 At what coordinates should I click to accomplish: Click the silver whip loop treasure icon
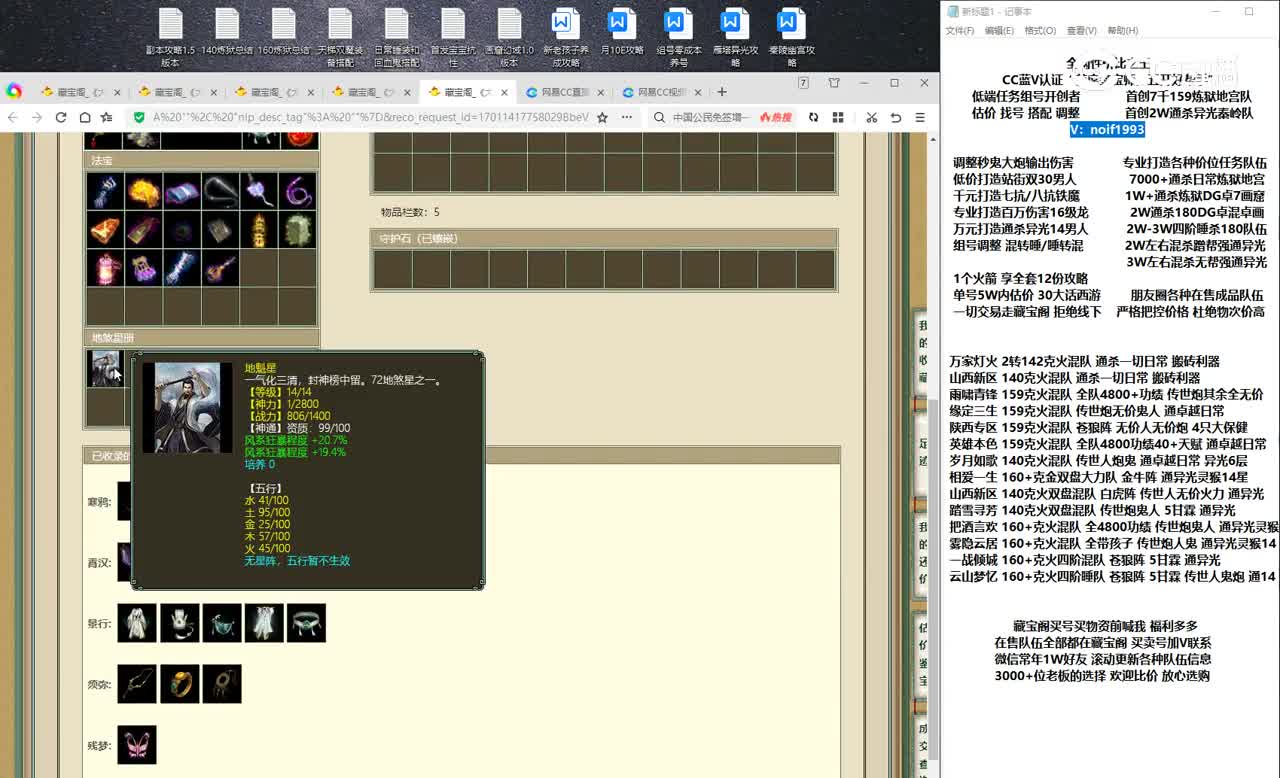221,190
